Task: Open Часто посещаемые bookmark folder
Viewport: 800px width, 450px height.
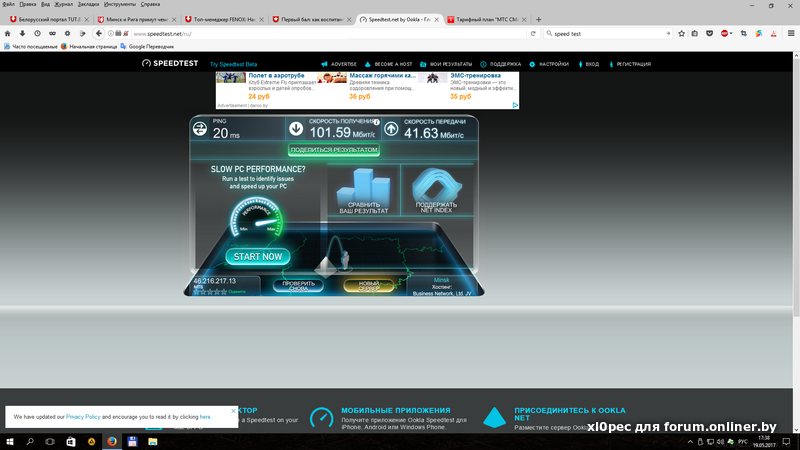Action: coord(31,46)
